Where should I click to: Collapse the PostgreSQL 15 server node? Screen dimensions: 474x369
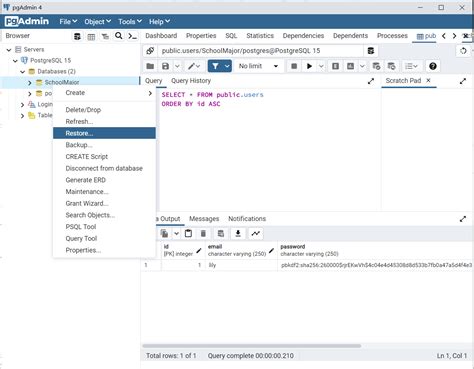(x=15, y=61)
